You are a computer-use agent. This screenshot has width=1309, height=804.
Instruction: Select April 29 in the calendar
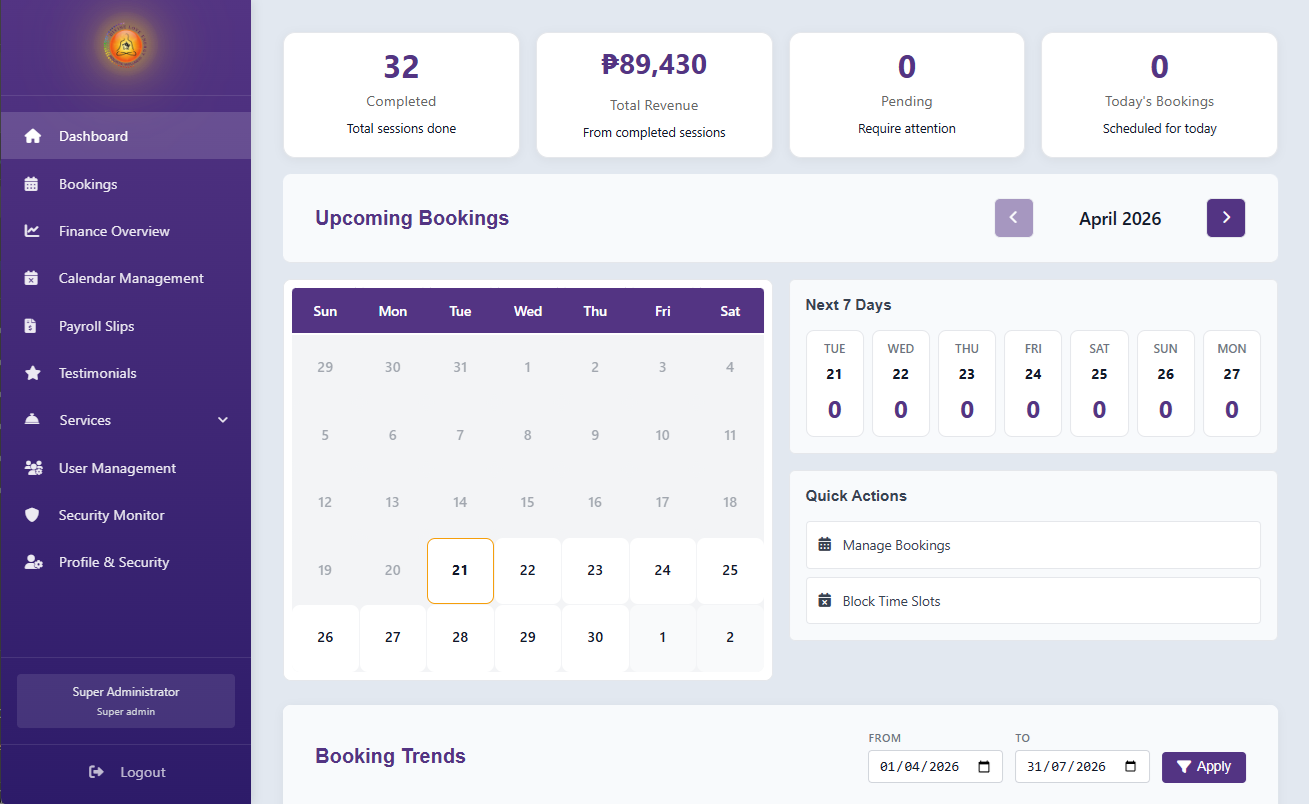point(528,638)
